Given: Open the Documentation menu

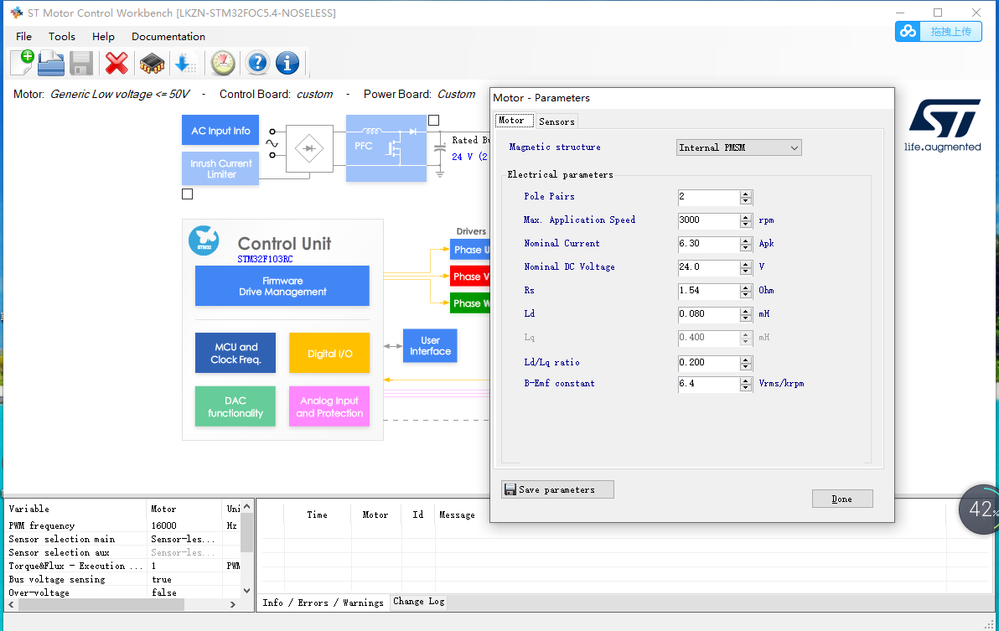Looking at the screenshot, I should 168,36.
